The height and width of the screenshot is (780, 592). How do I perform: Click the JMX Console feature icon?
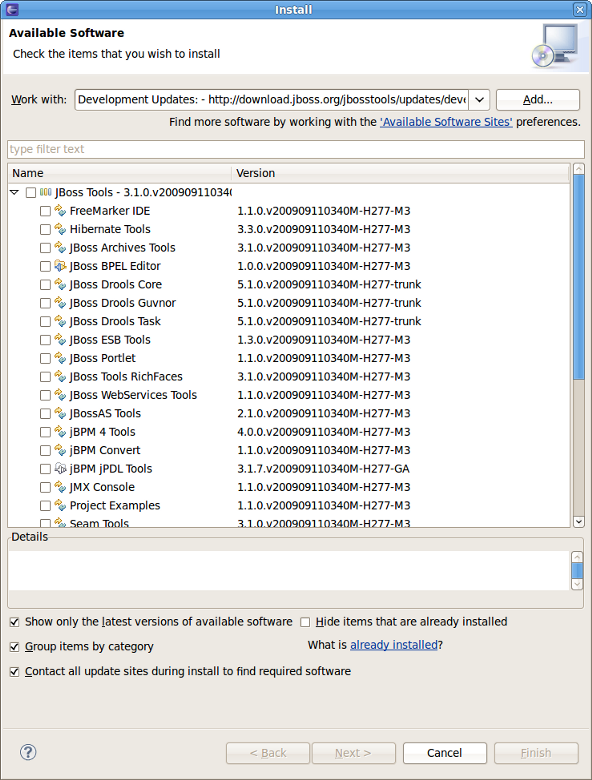tap(60, 487)
